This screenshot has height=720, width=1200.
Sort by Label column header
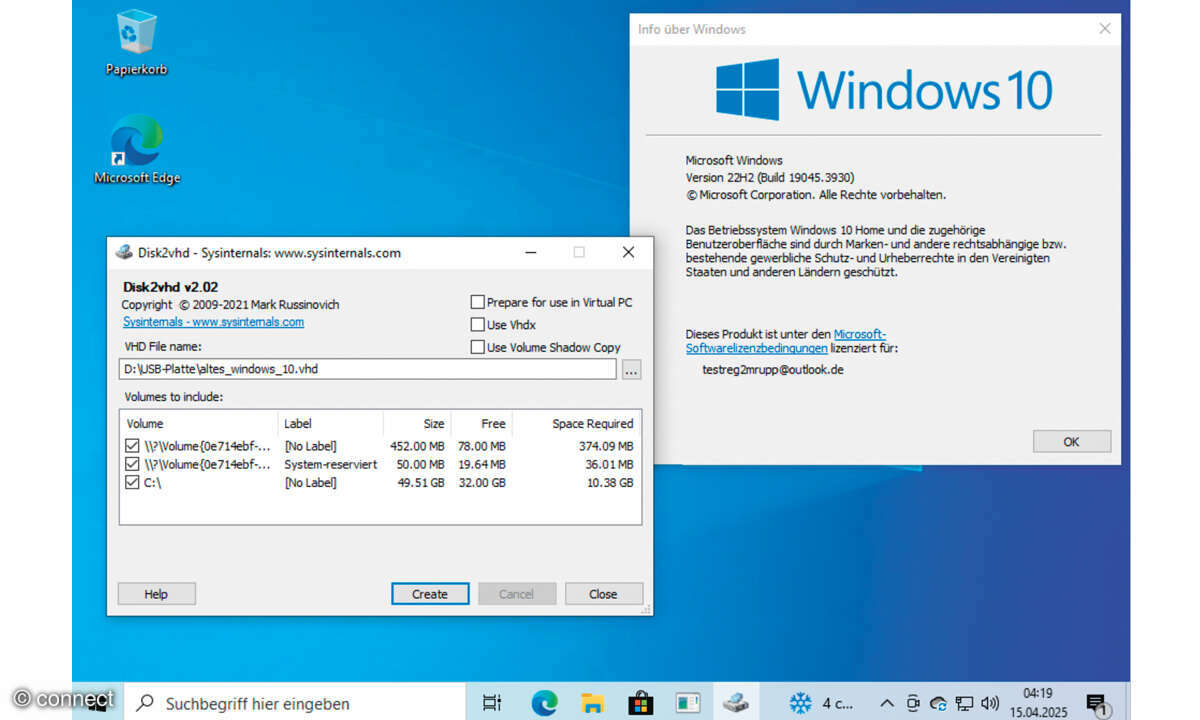point(331,423)
